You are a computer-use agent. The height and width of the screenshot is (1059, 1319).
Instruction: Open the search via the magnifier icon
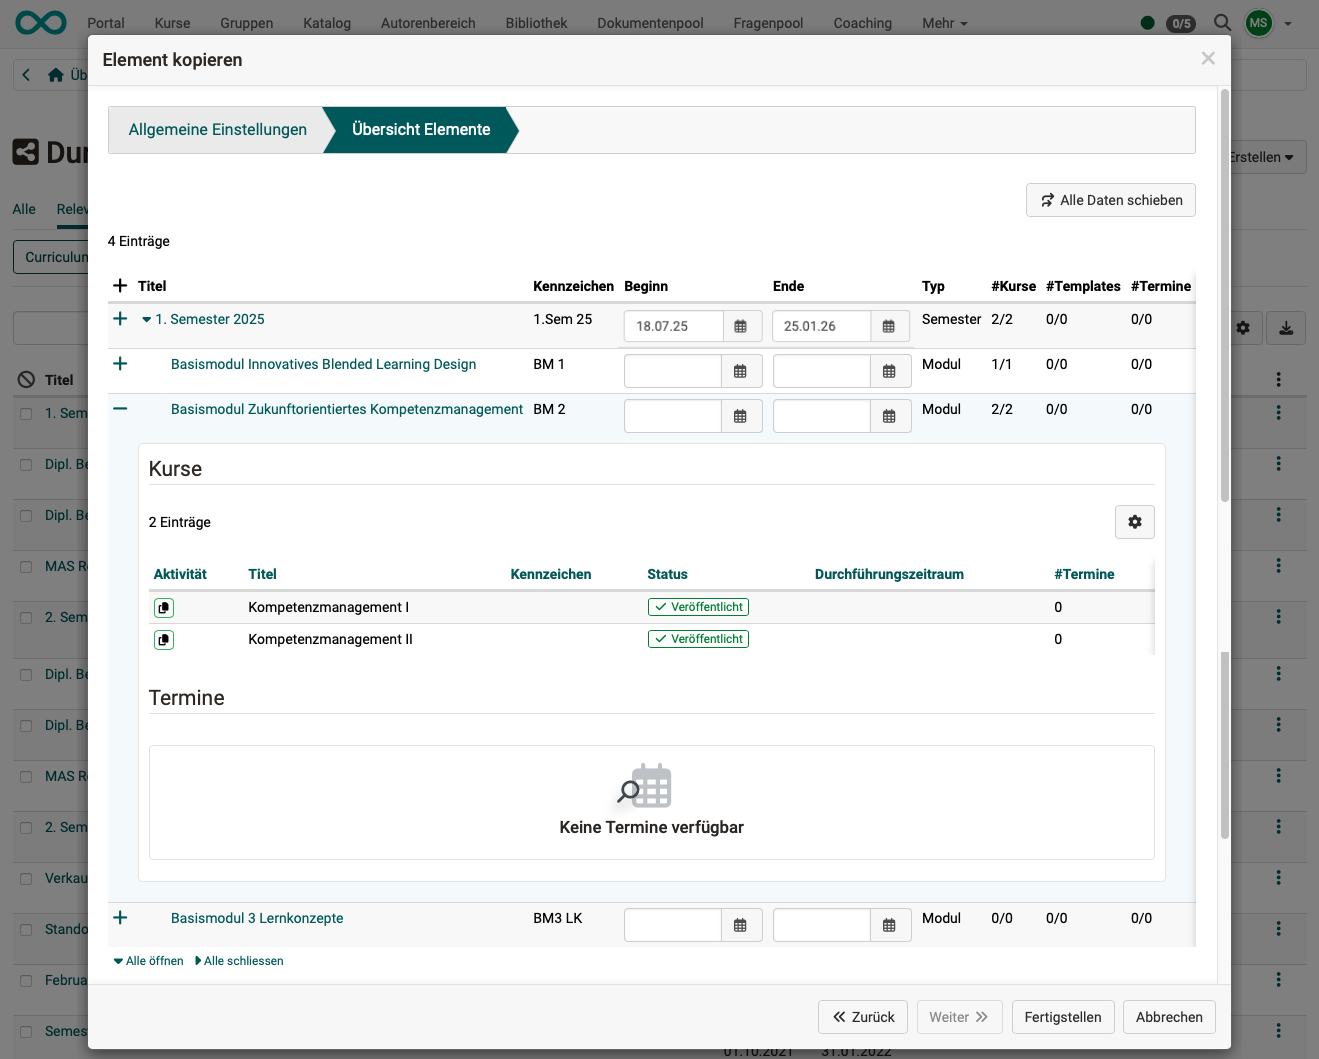click(1221, 22)
